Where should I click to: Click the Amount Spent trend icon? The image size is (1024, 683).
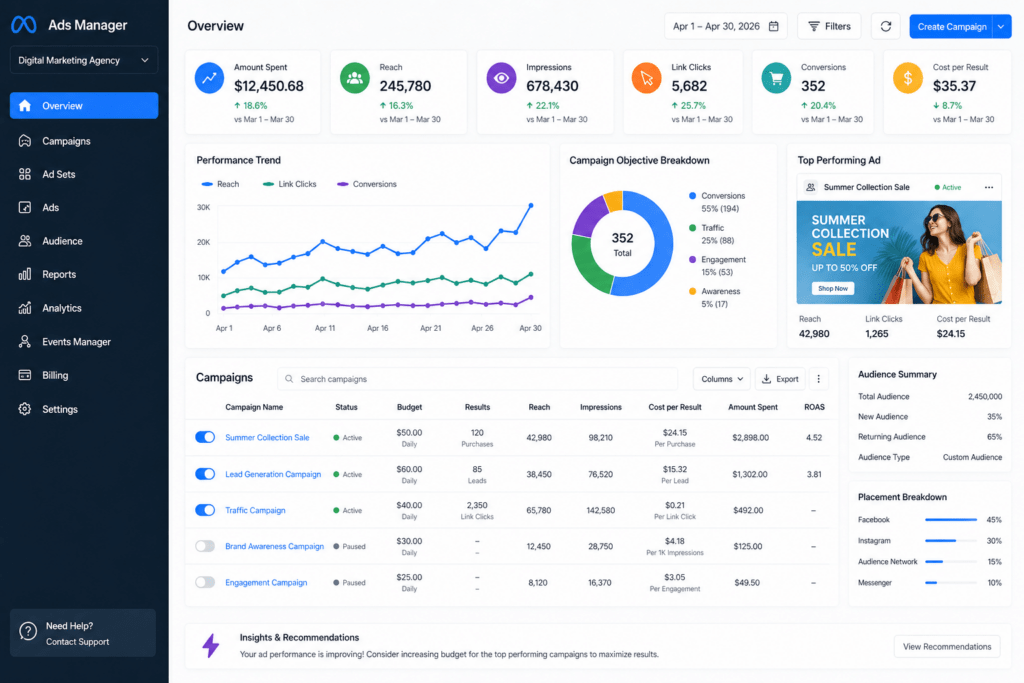(x=209, y=78)
